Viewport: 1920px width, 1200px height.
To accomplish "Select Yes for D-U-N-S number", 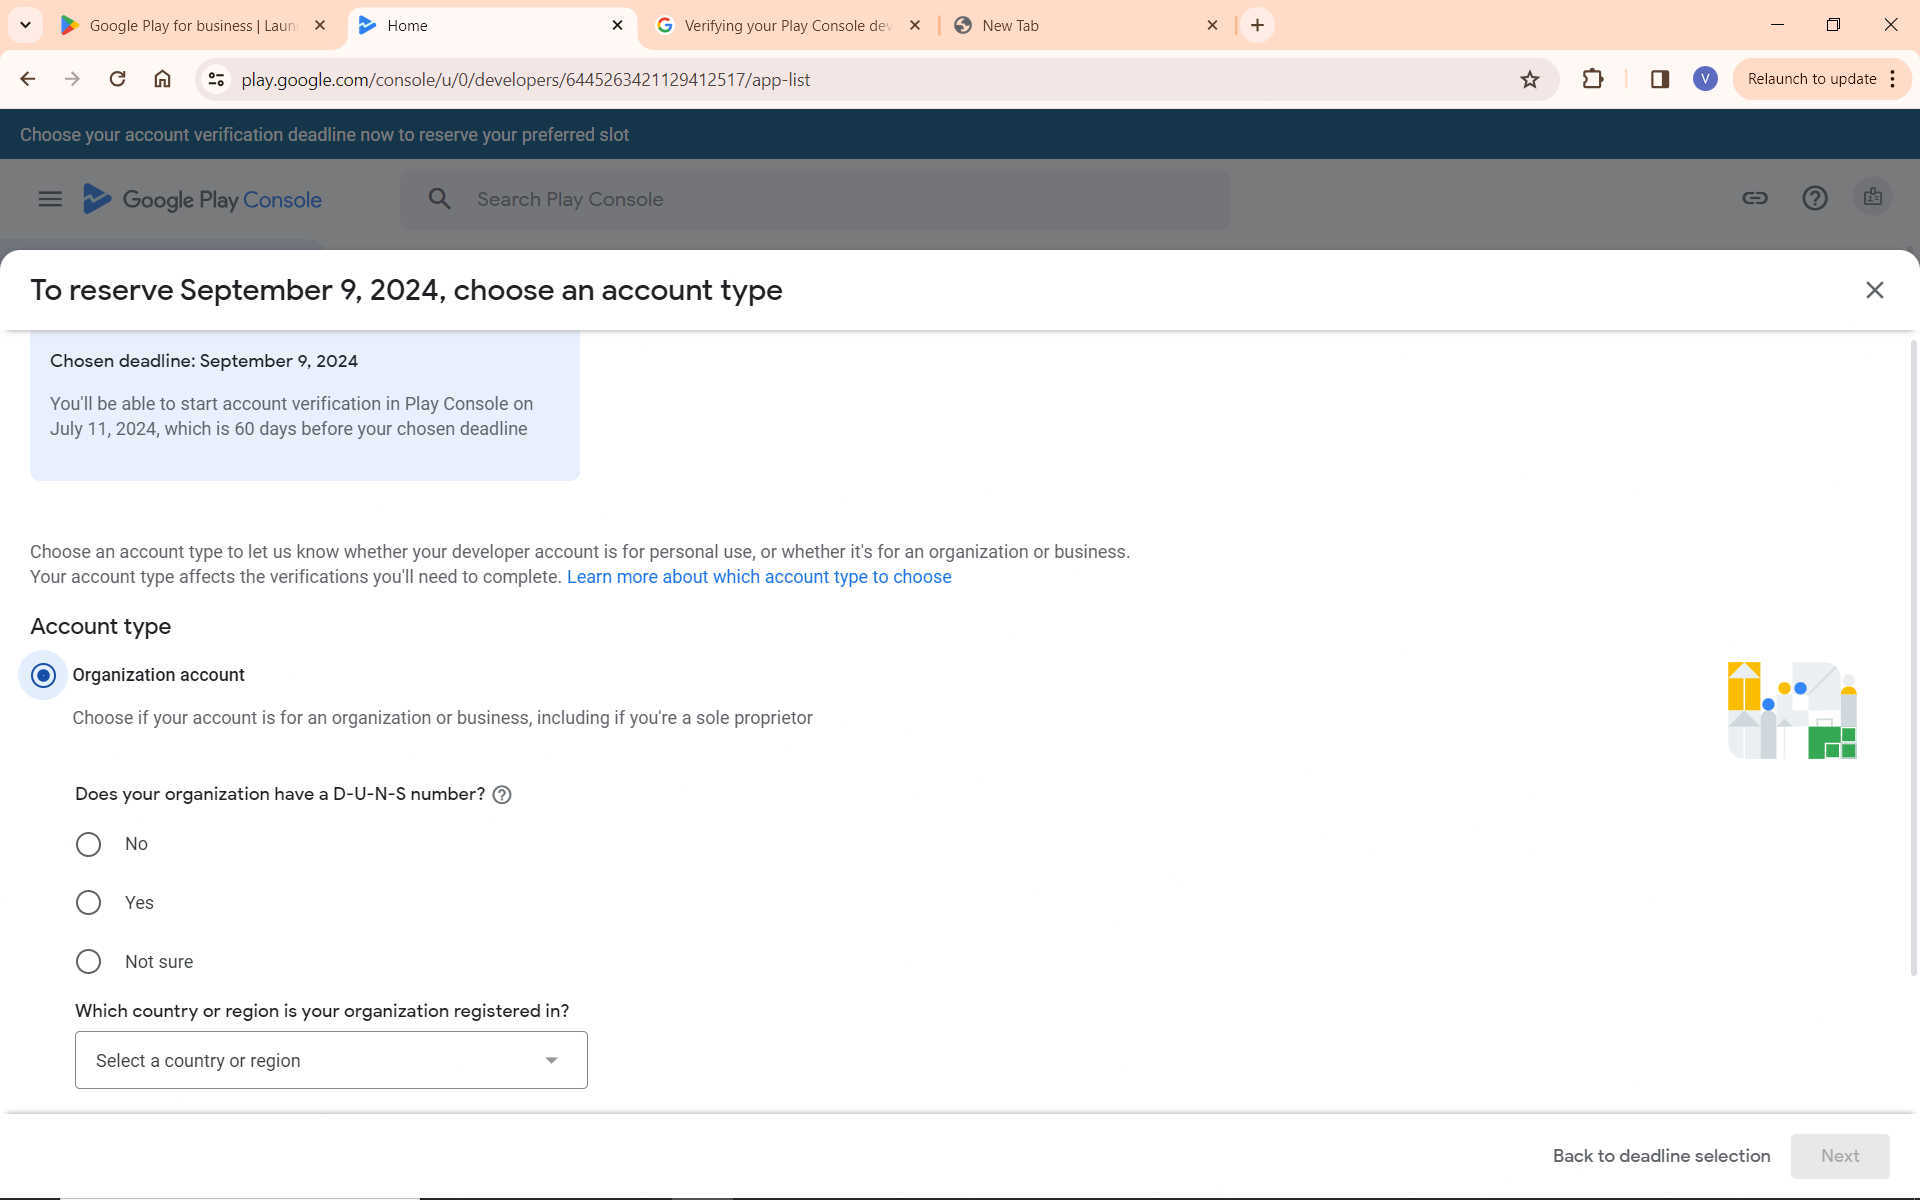I will [88, 903].
